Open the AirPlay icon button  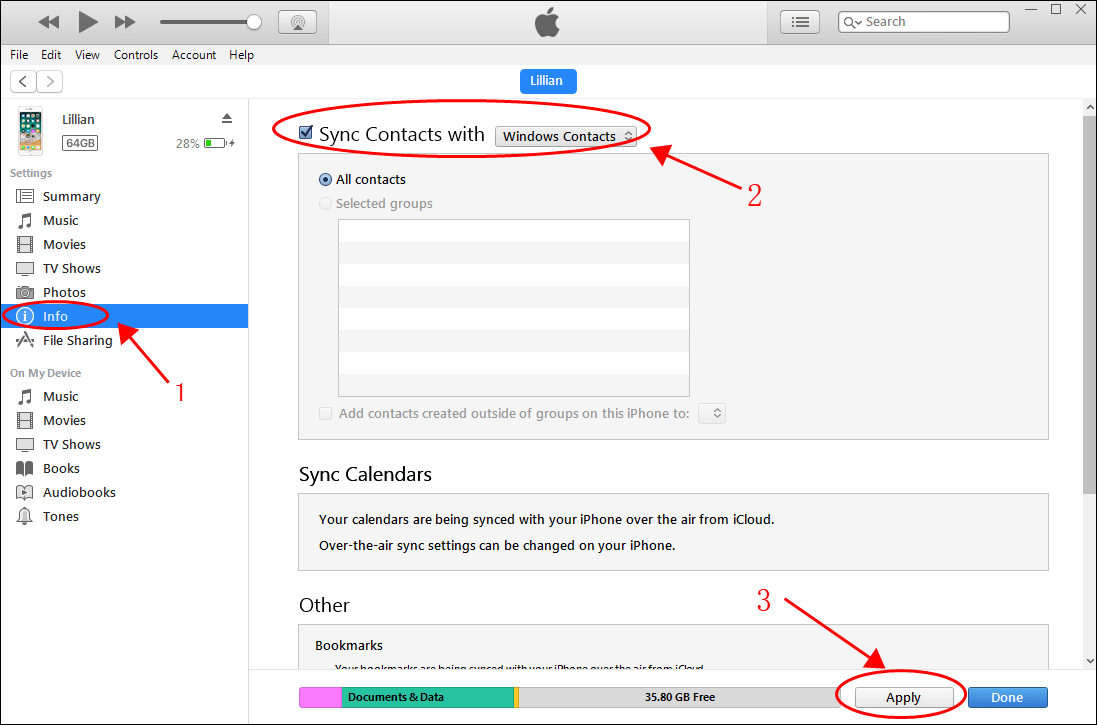[x=297, y=21]
